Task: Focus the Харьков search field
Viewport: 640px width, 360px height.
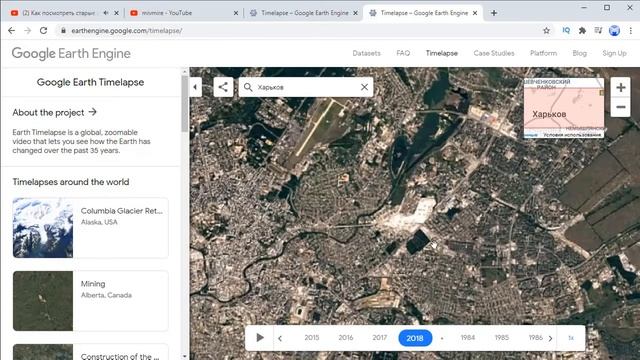Action: coord(306,87)
